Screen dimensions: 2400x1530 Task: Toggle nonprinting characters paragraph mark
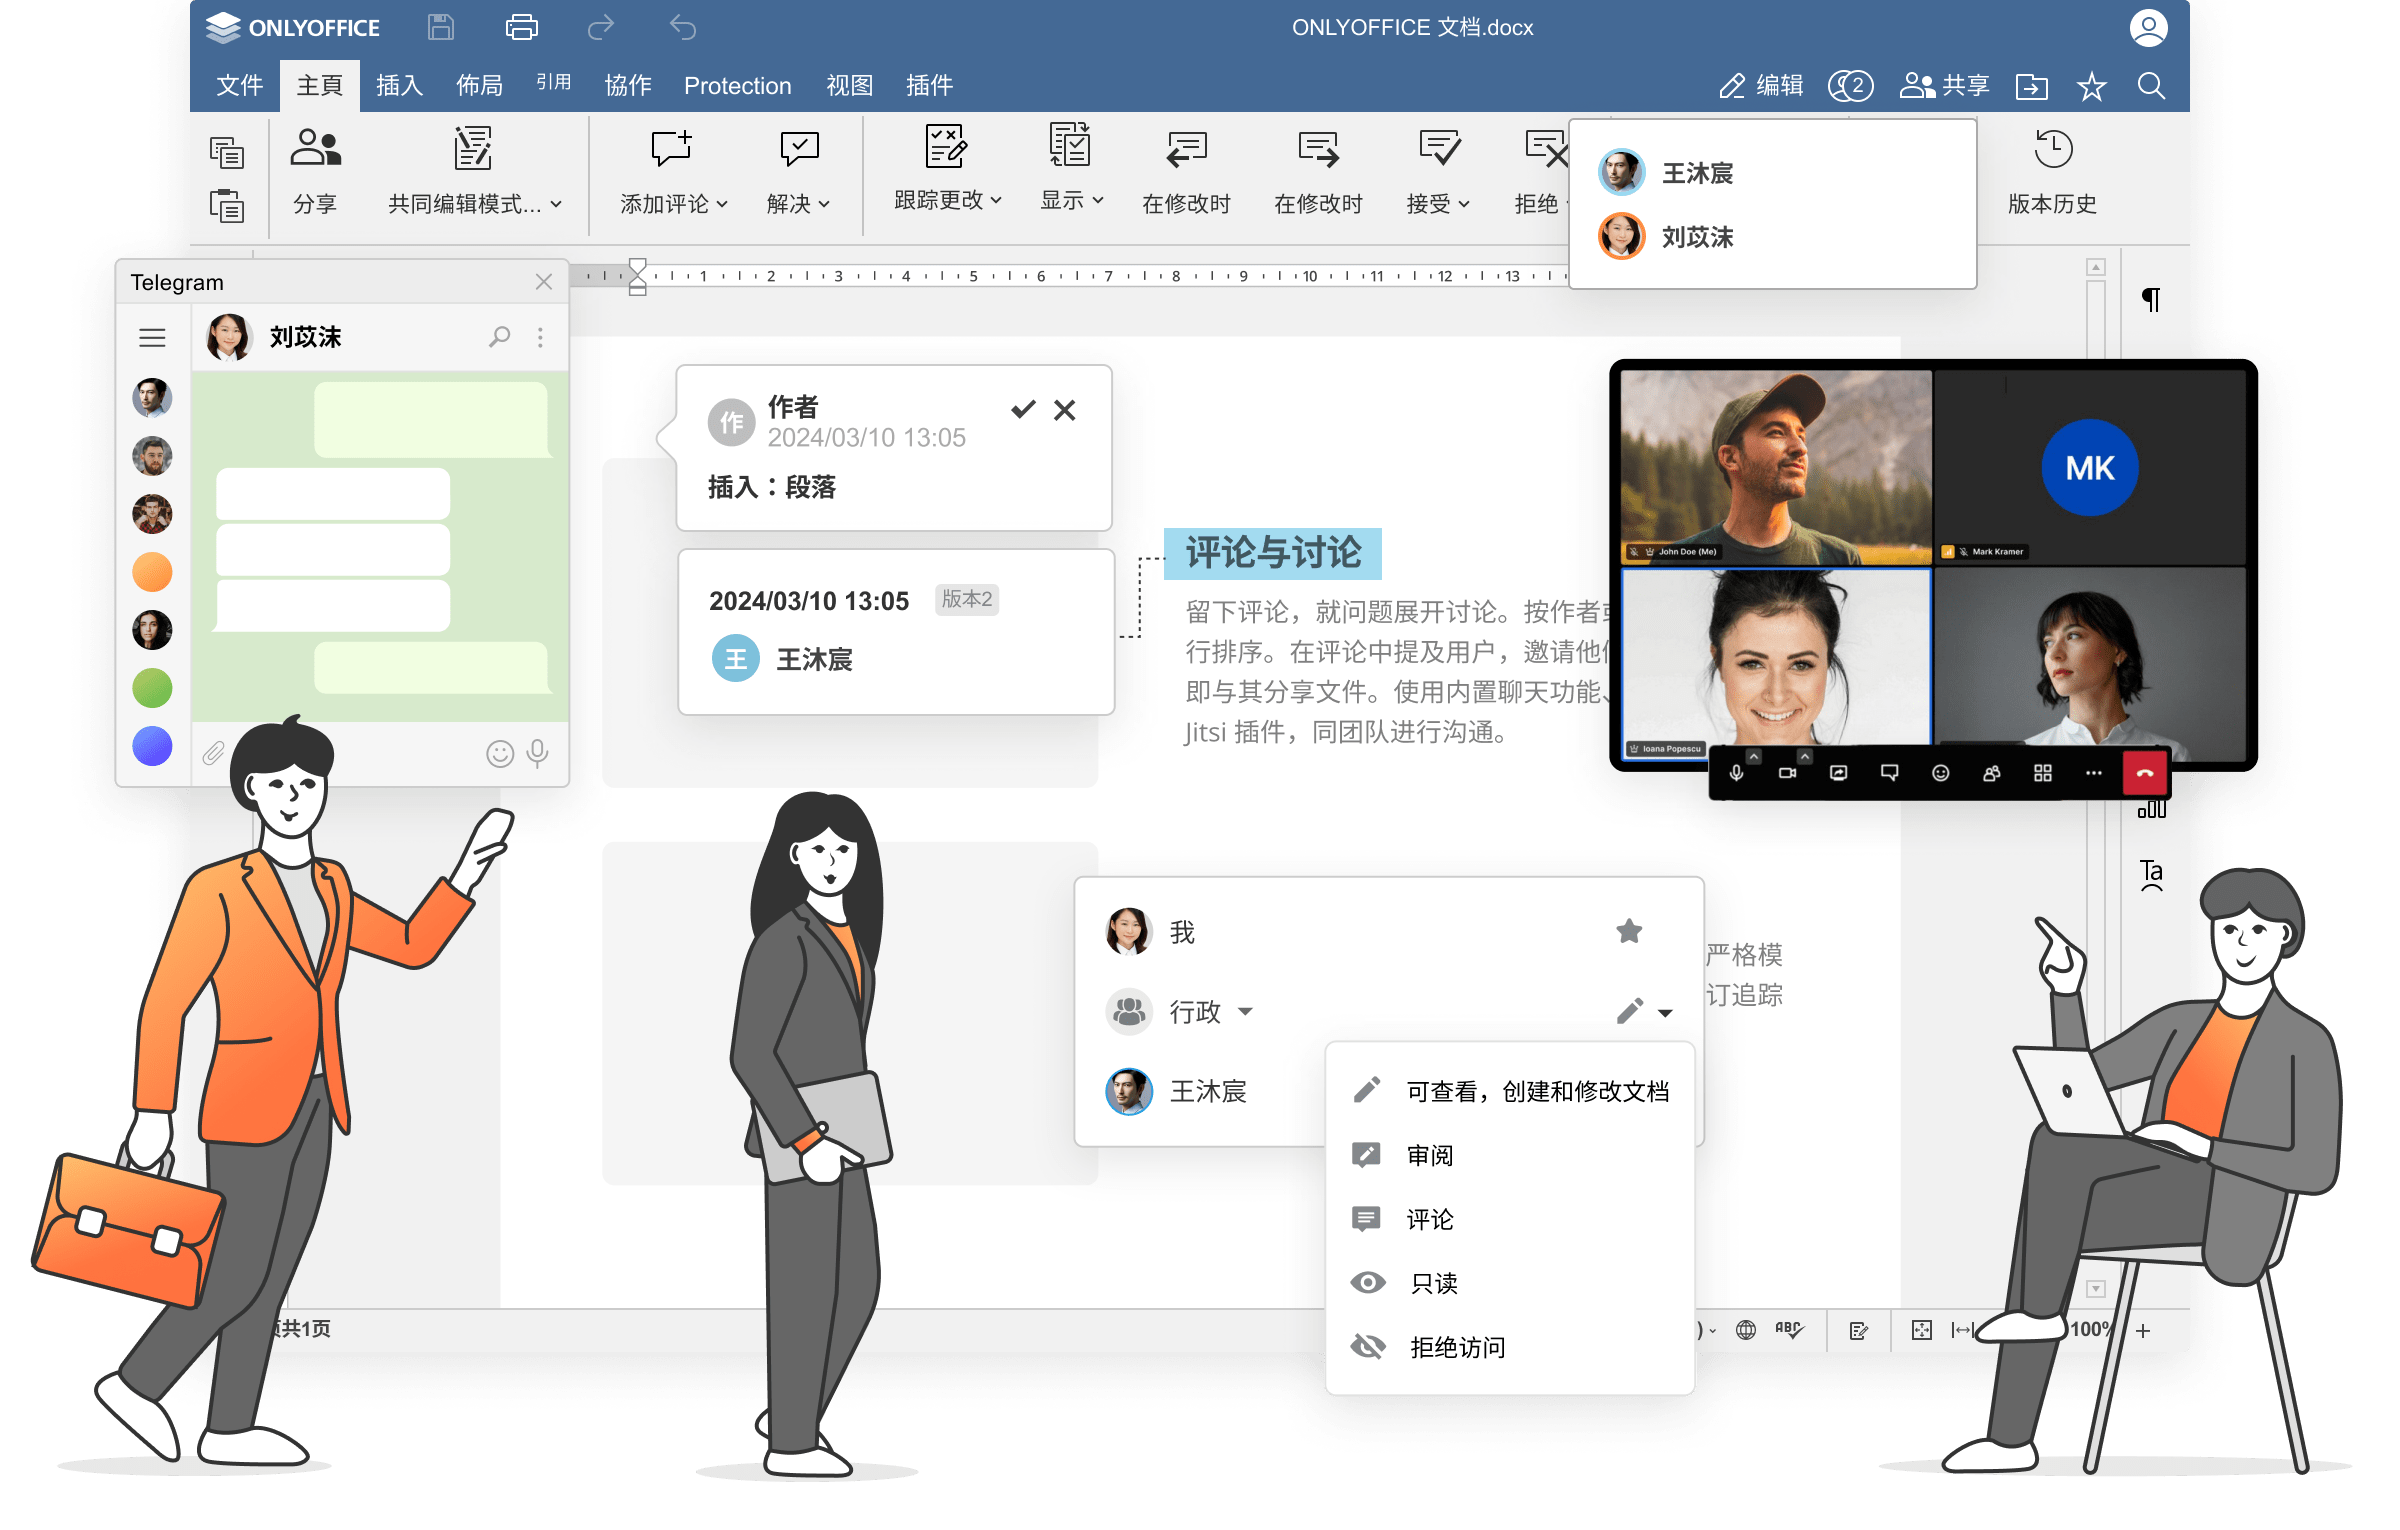tap(2151, 299)
